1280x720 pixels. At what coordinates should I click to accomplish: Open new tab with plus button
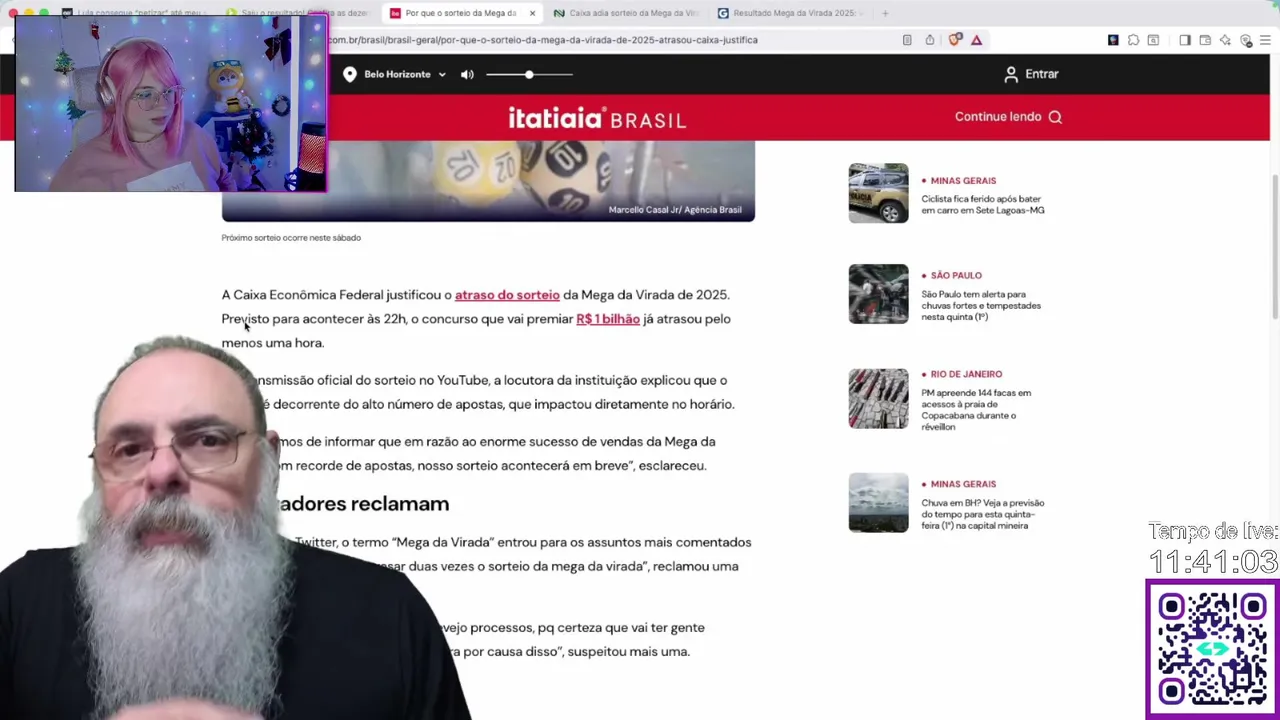click(885, 13)
